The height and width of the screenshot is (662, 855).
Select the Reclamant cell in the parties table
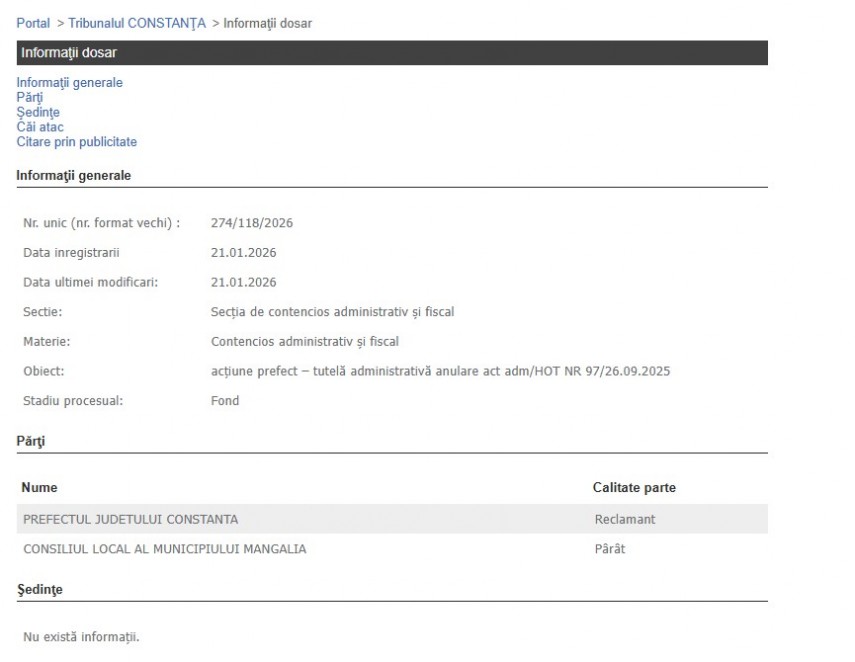click(624, 519)
